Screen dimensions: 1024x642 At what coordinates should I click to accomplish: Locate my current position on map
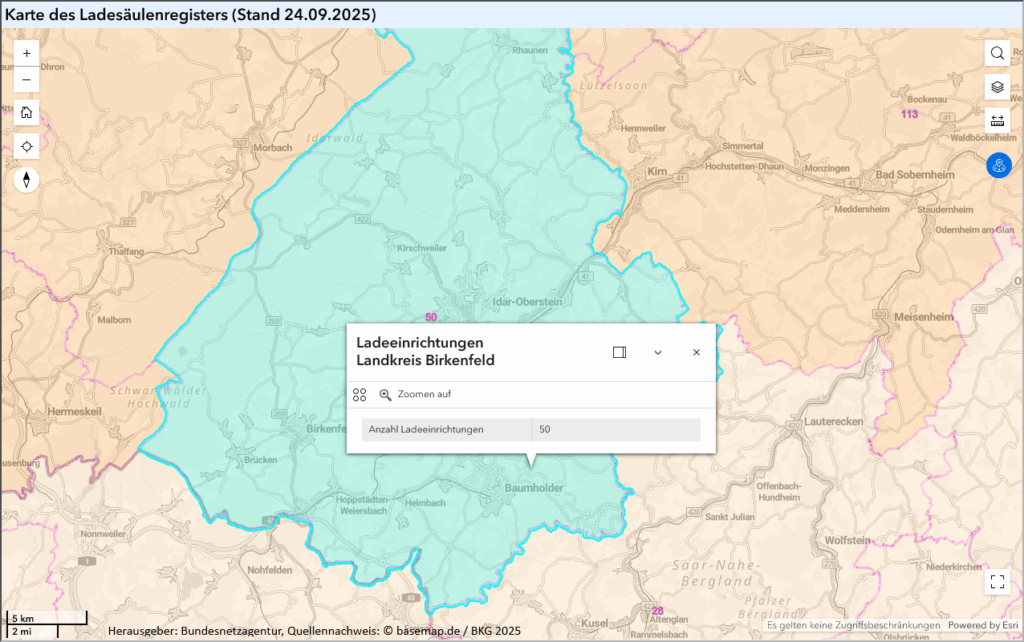[x=26, y=146]
